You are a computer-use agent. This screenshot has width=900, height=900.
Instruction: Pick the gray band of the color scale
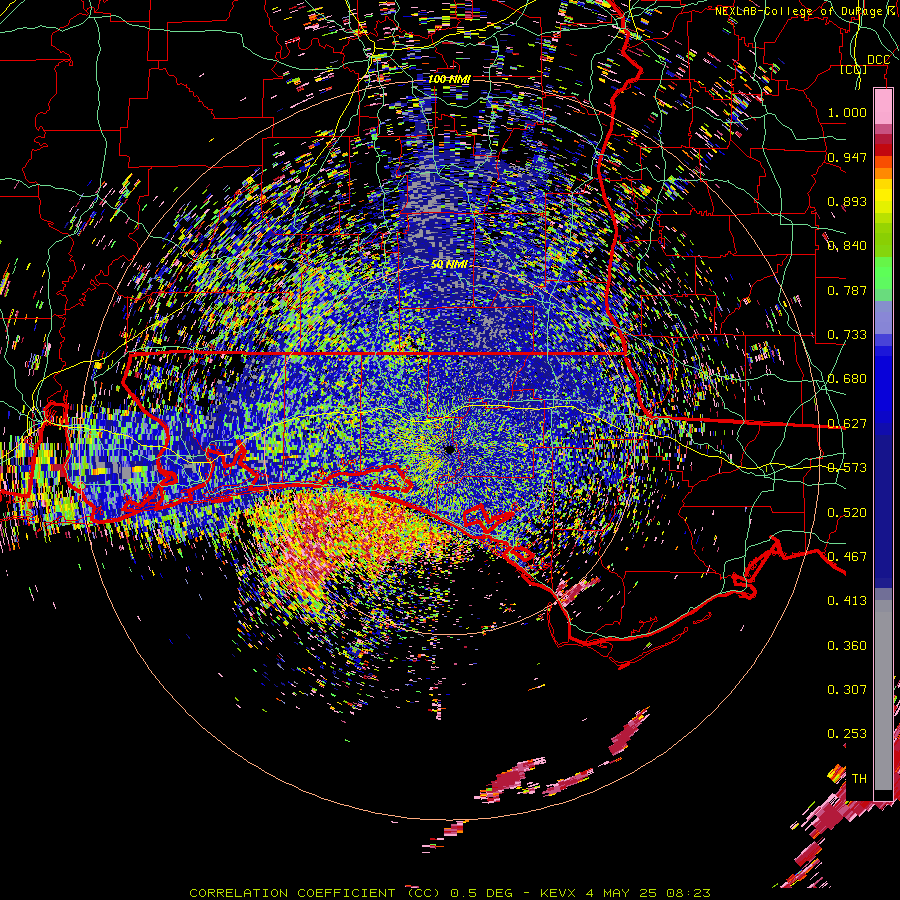click(883, 695)
